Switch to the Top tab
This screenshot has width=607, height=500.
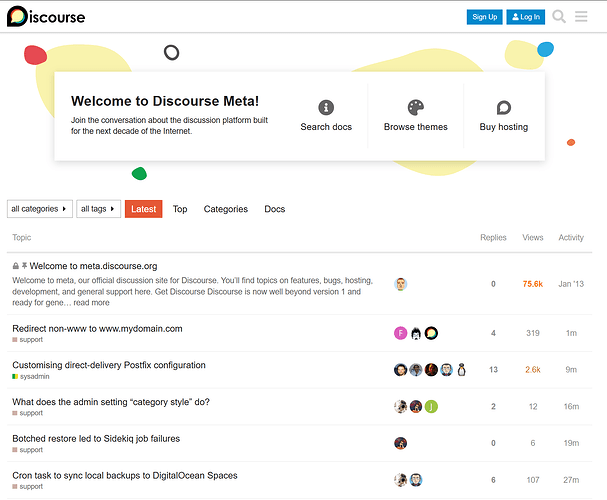pyautogui.click(x=180, y=209)
